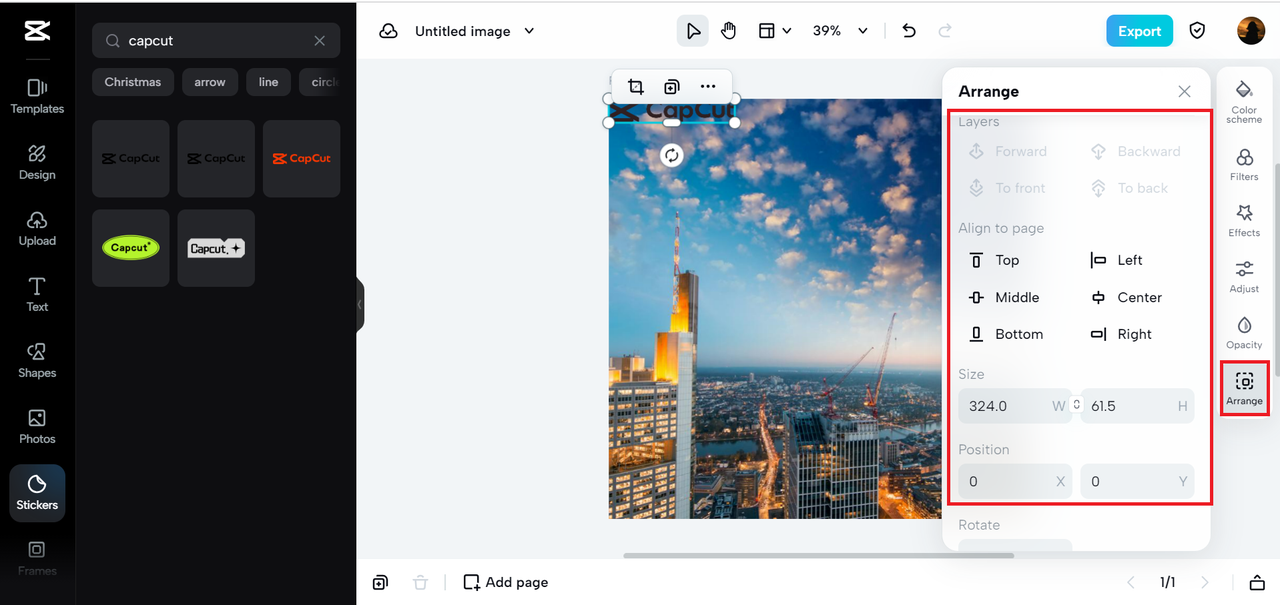
Task: Bring layer Forward
Action: [x=1008, y=152]
